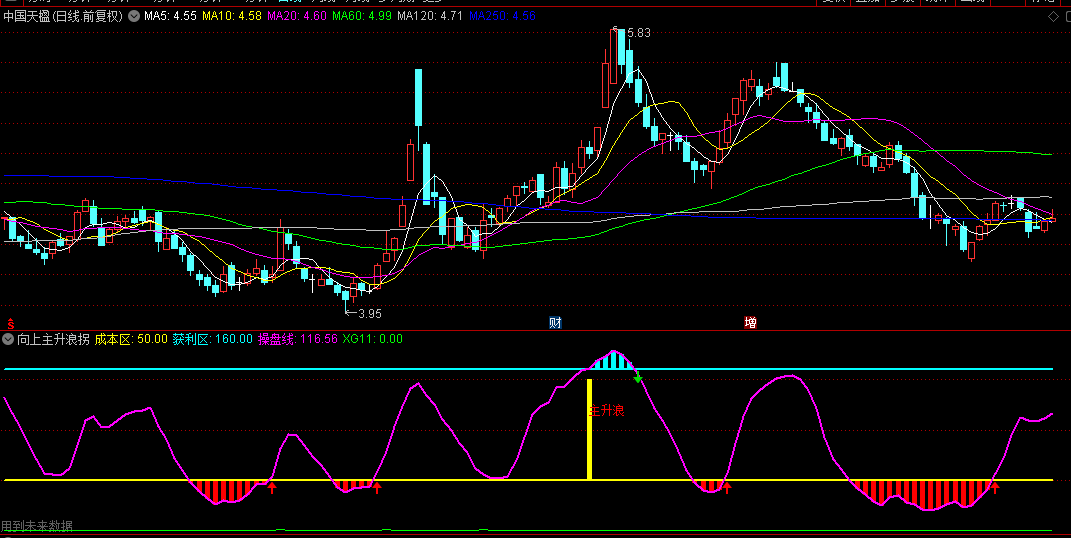
Task: Expand the 向上主升浪拐 indicator dropdown arrow
Action: 9,339
